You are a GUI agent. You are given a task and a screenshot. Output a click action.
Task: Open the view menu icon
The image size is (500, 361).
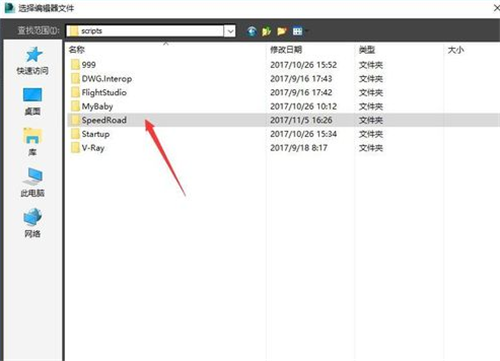point(297,31)
